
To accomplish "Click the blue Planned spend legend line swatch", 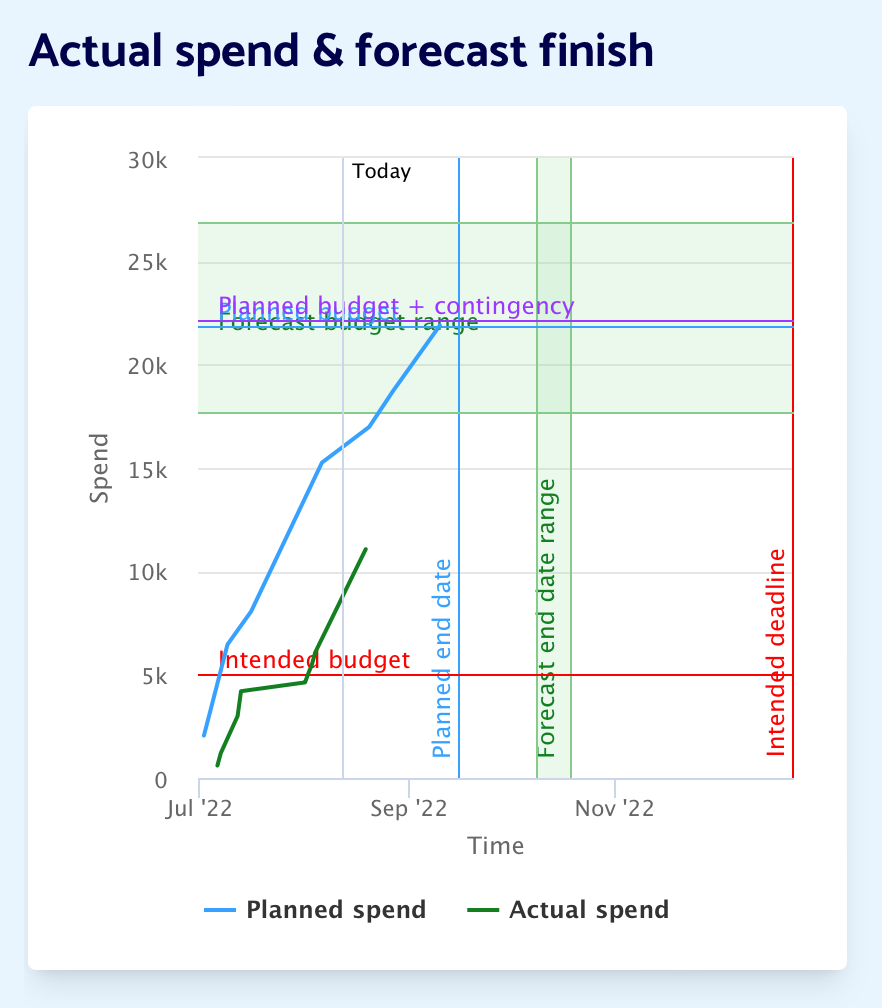I will 220,910.
